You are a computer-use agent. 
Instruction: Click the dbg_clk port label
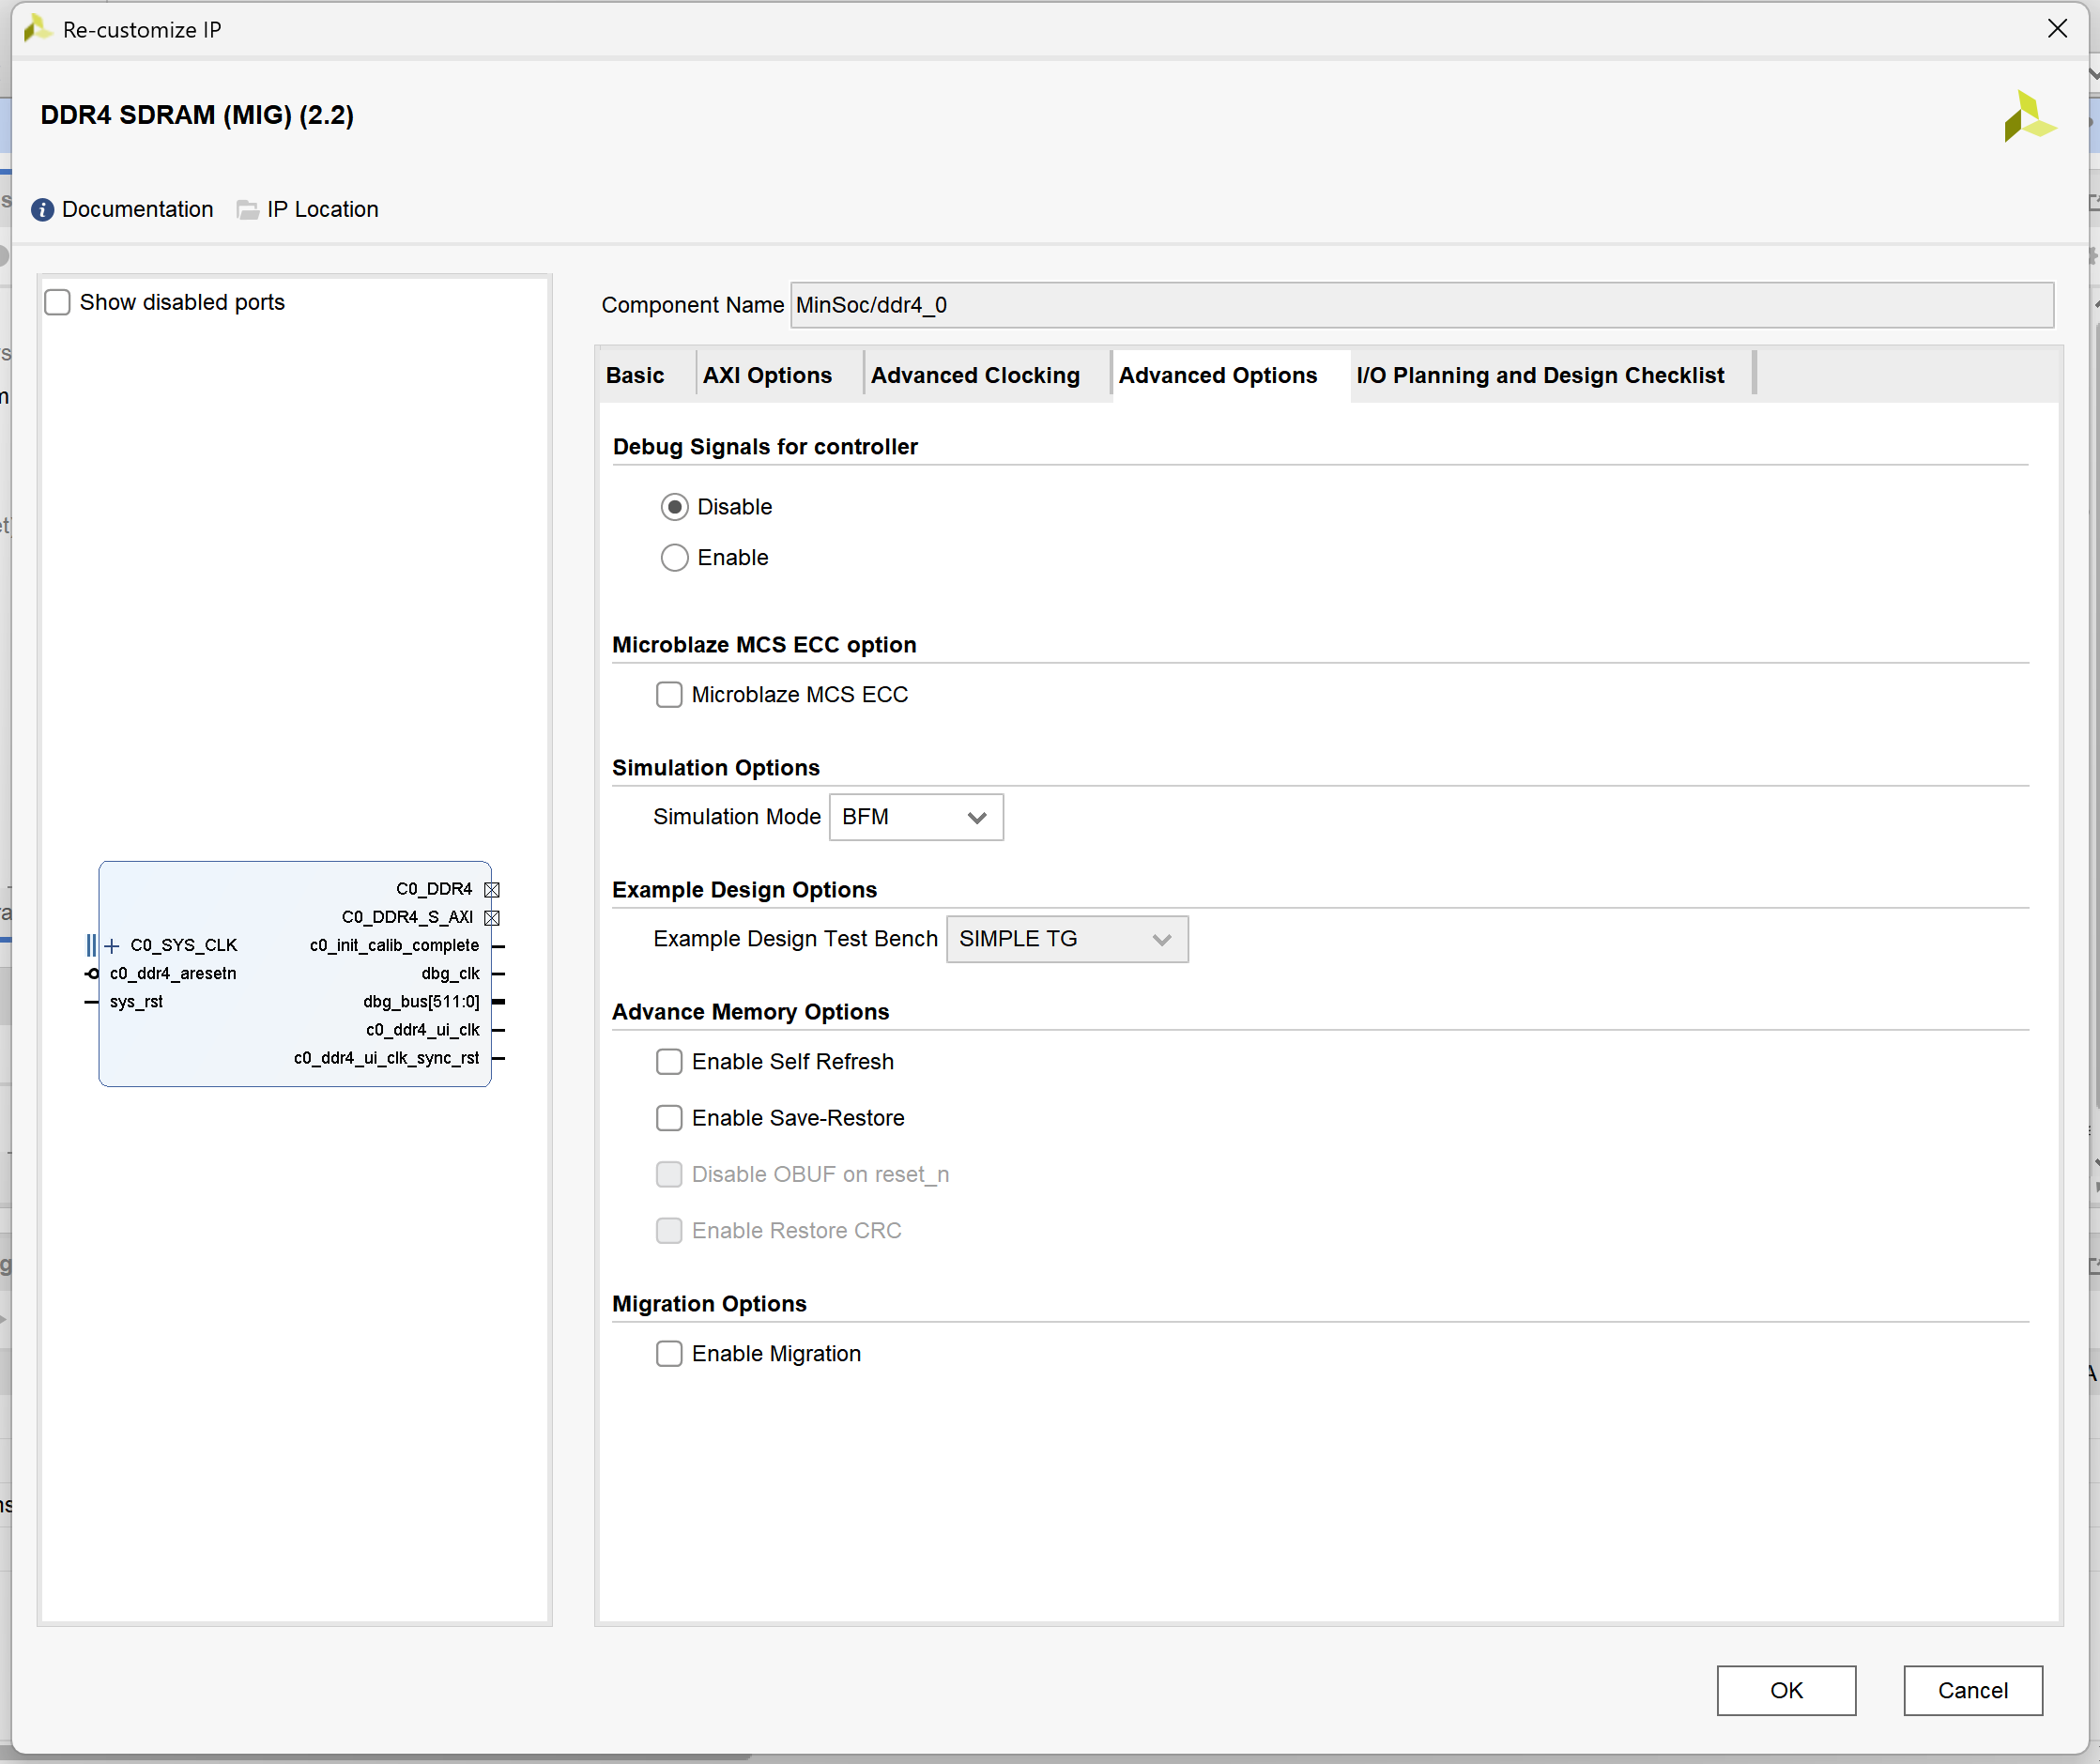click(x=450, y=974)
